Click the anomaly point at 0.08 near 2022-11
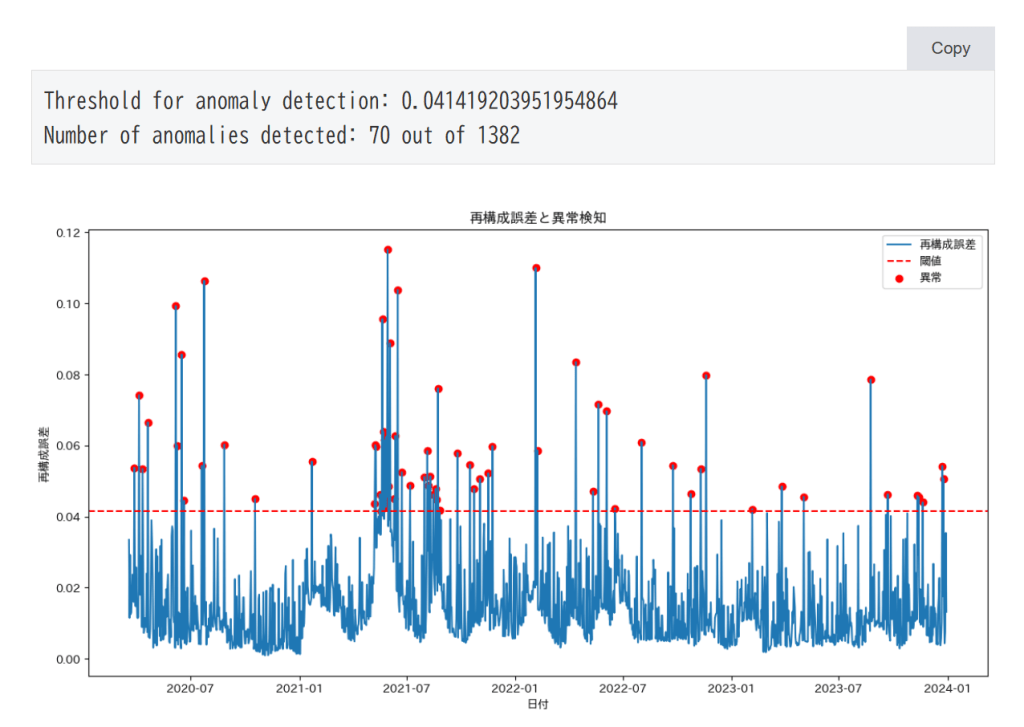Image resolution: width=1024 pixels, height=727 pixels. (706, 376)
